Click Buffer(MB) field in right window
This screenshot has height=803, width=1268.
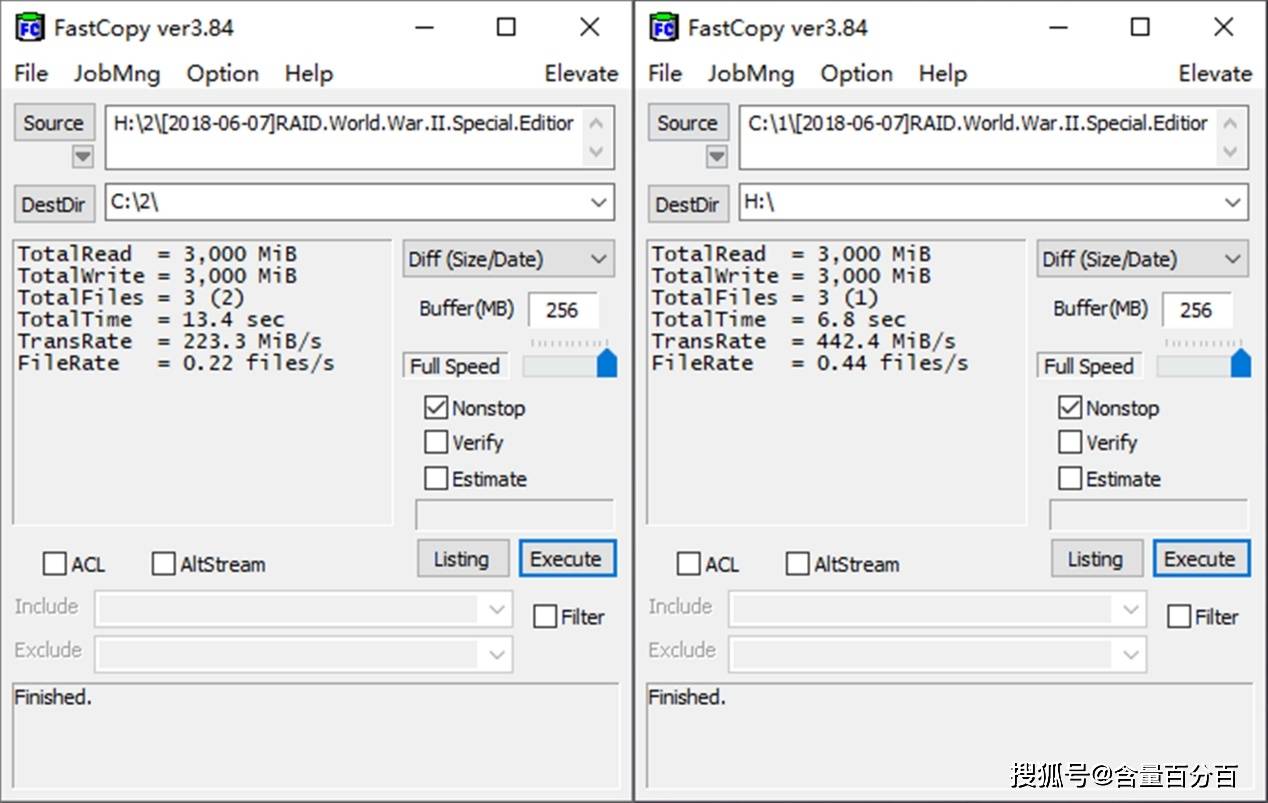1197,310
